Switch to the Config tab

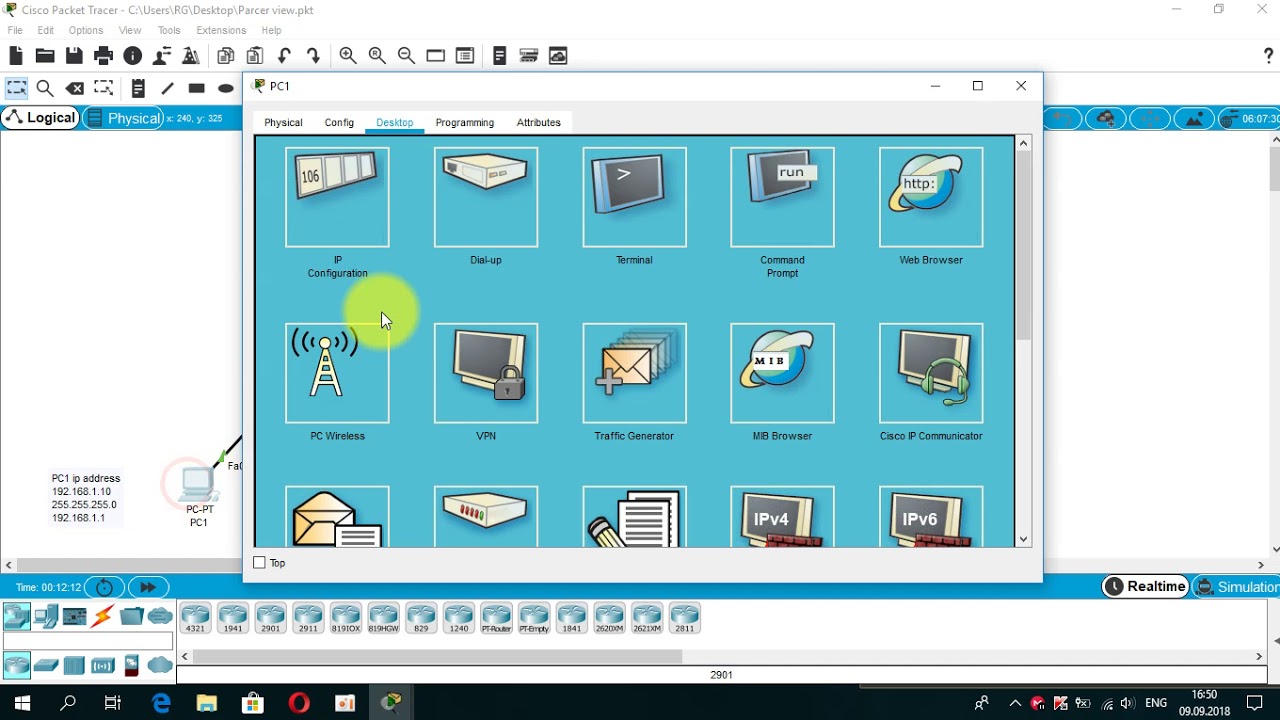(x=339, y=122)
